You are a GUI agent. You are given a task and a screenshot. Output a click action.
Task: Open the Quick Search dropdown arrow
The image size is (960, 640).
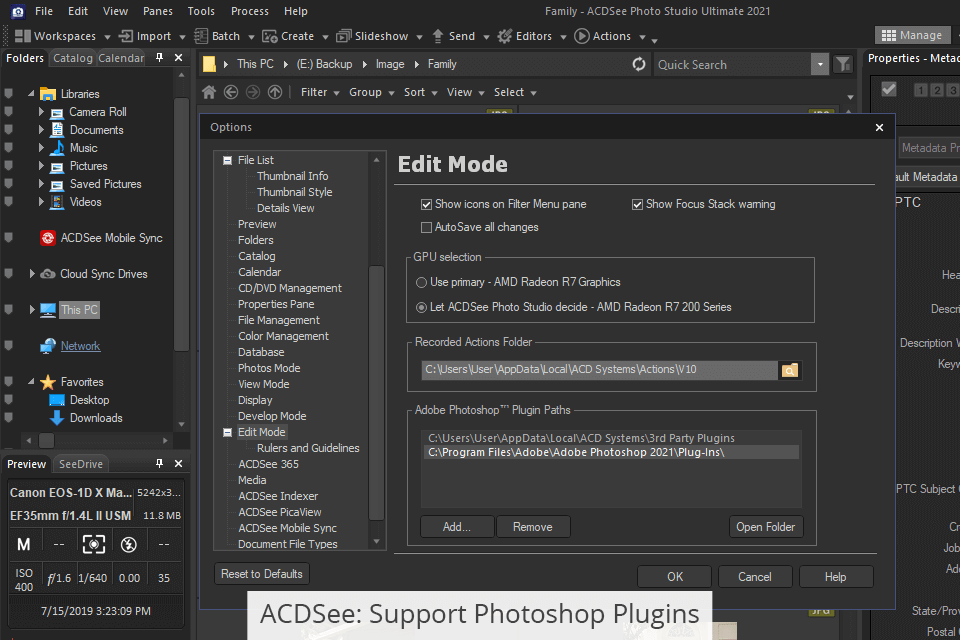point(820,64)
